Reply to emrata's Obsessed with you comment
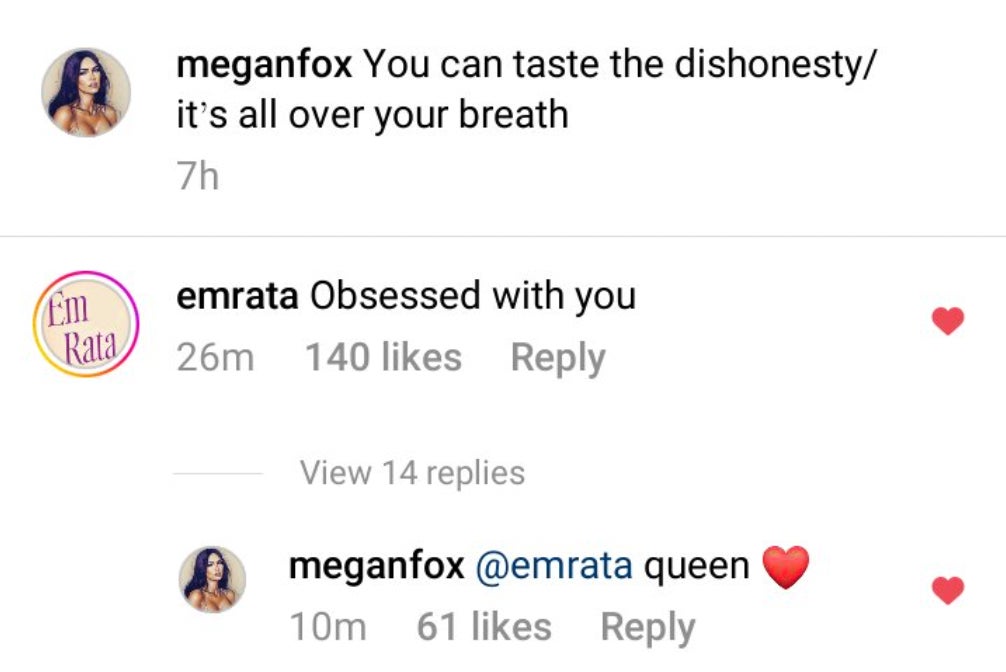 coord(558,358)
